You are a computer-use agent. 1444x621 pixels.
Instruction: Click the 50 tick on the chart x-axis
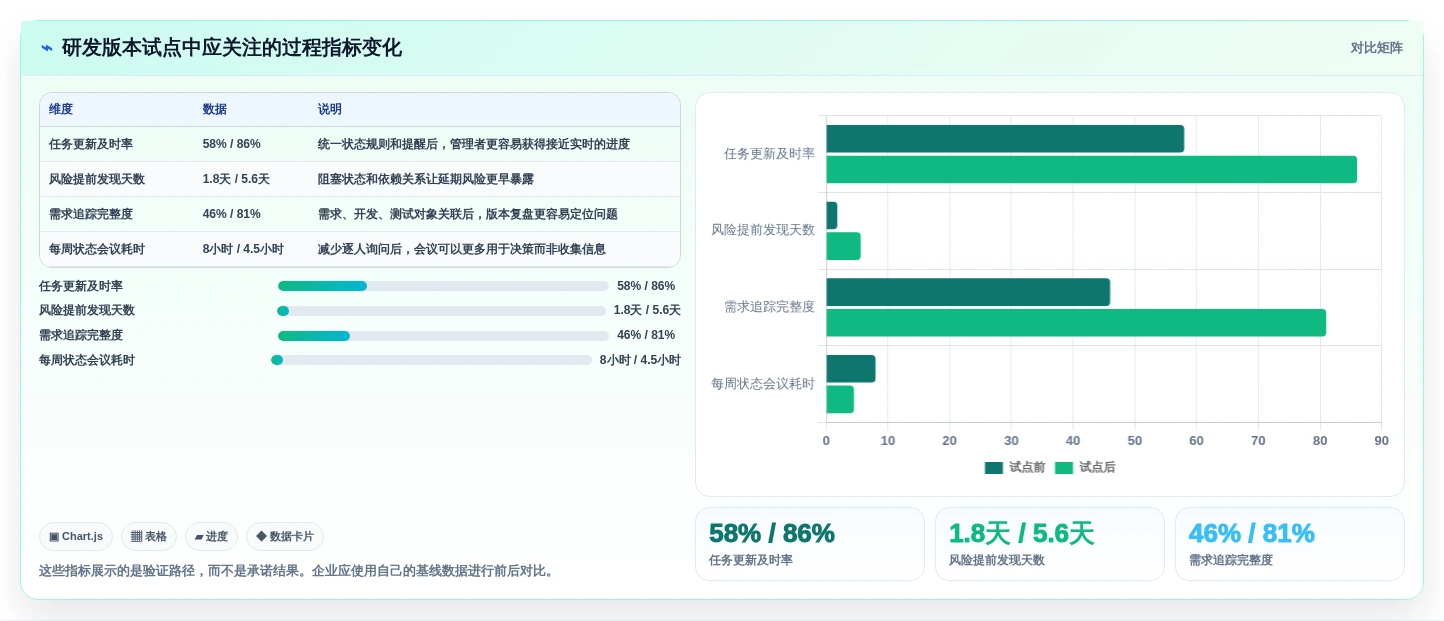[1135, 441]
